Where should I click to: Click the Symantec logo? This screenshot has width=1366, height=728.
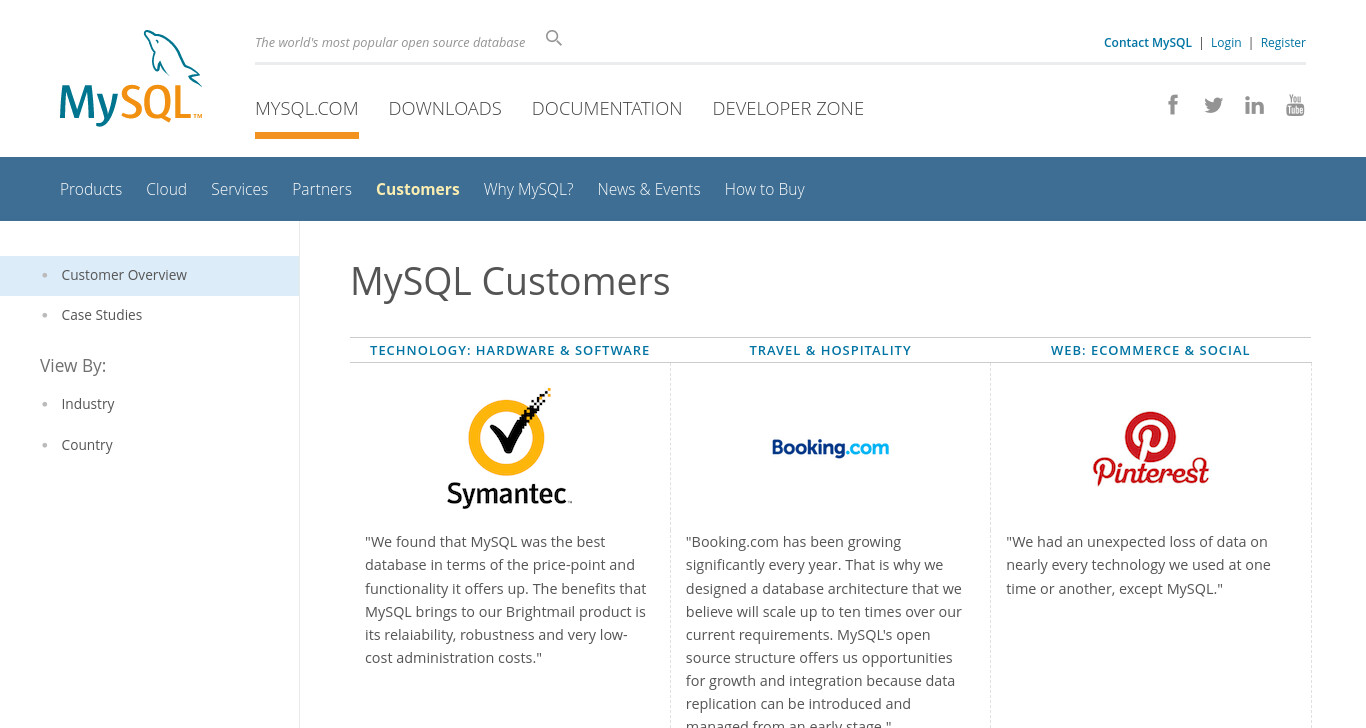[509, 448]
